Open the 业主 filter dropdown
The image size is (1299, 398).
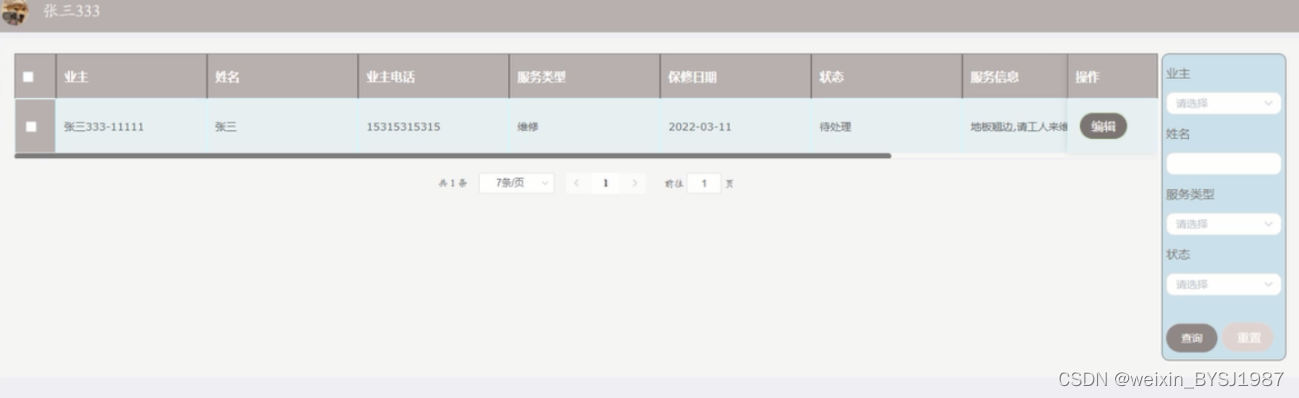(1223, 103)
